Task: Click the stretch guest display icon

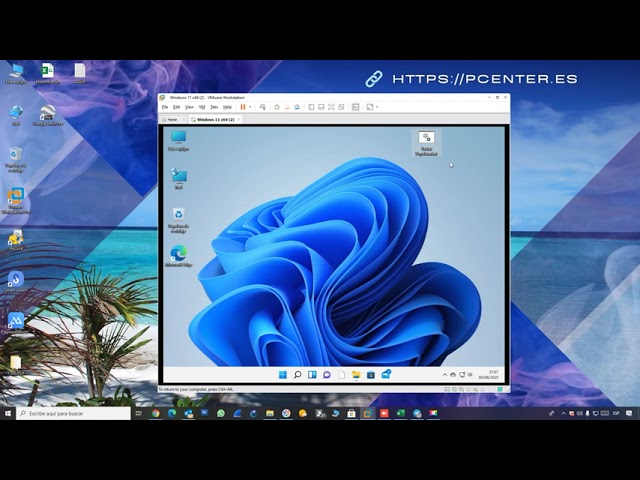Action: click(x=370, y=107)
